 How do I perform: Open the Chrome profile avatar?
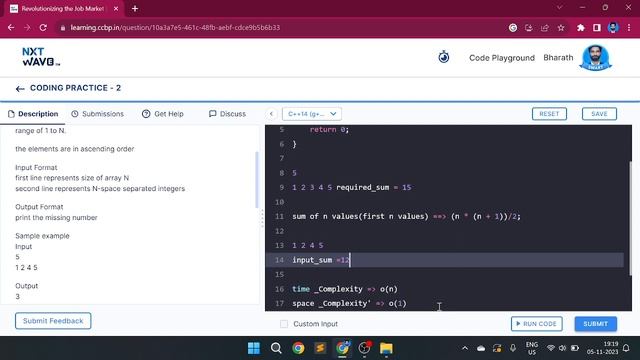pyautogui.click(x=613, y=28)
